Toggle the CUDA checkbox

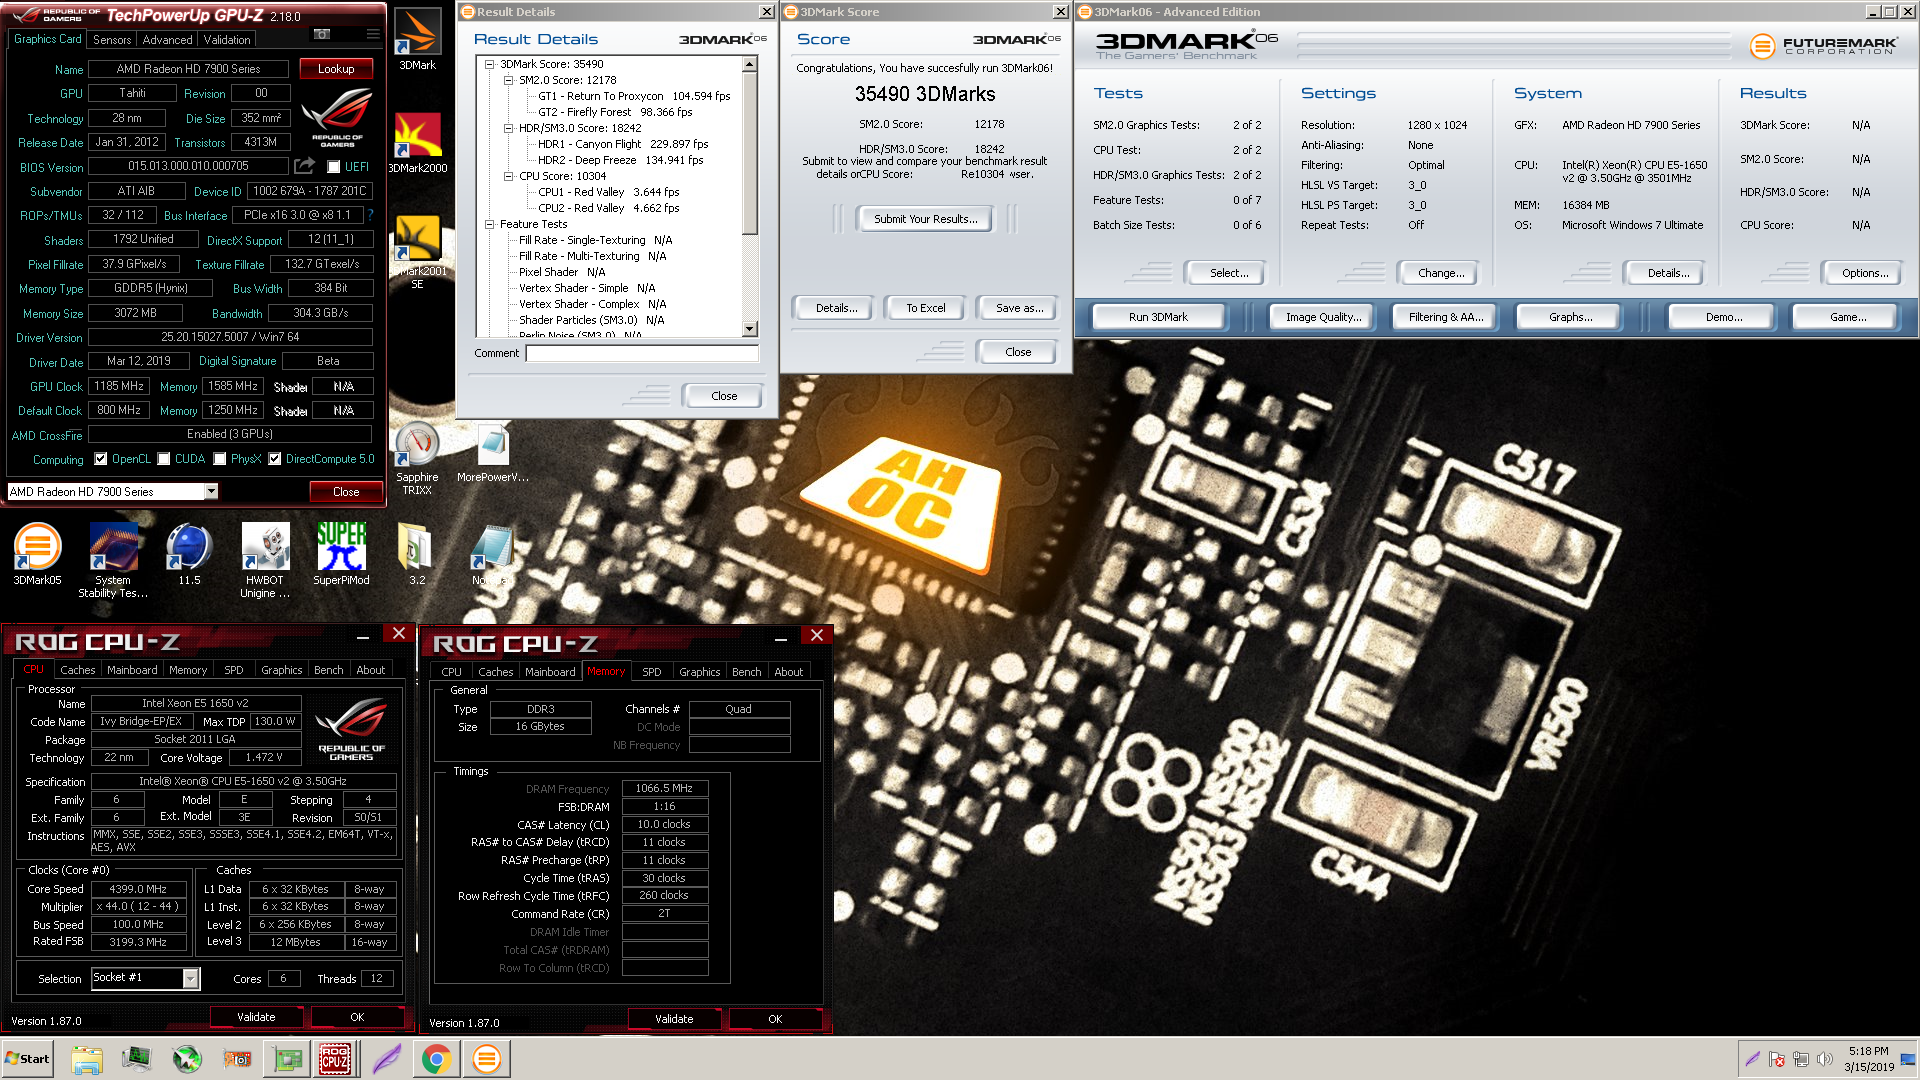point(163,459)
